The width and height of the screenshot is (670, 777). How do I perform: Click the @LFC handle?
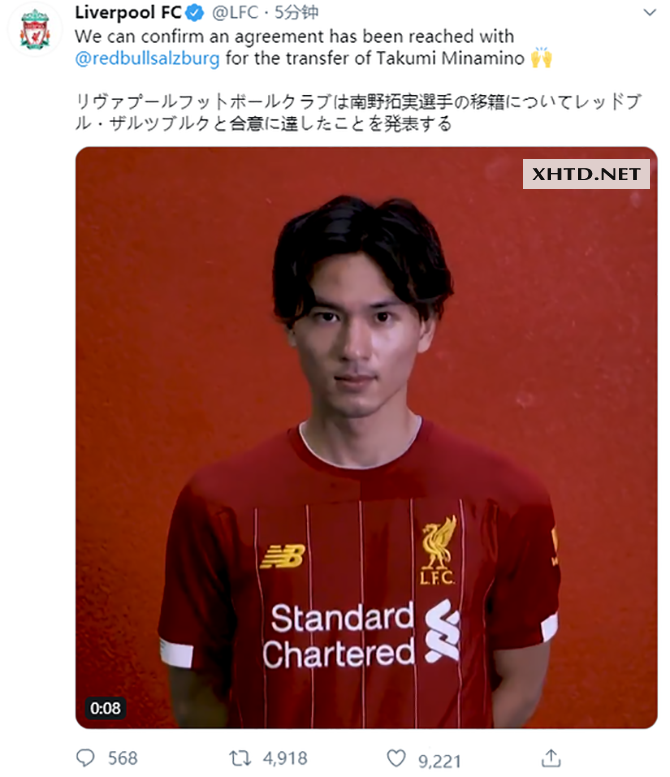click(234, 12)
